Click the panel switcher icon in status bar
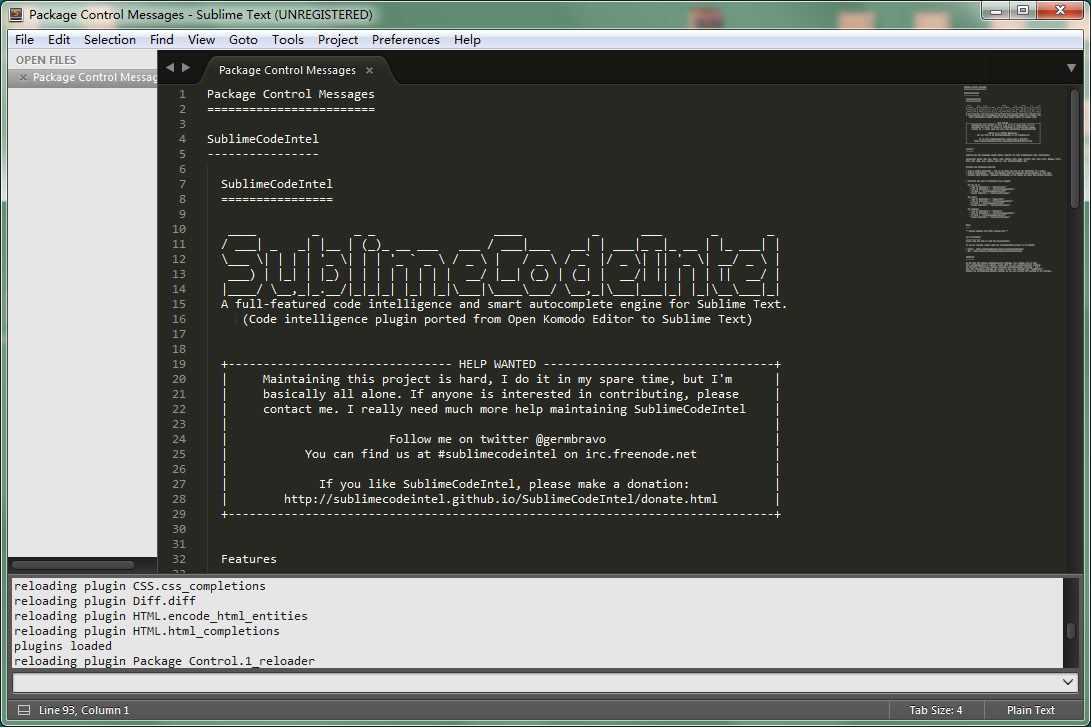The image size is (1091, 727). click(x=24, y=710)
